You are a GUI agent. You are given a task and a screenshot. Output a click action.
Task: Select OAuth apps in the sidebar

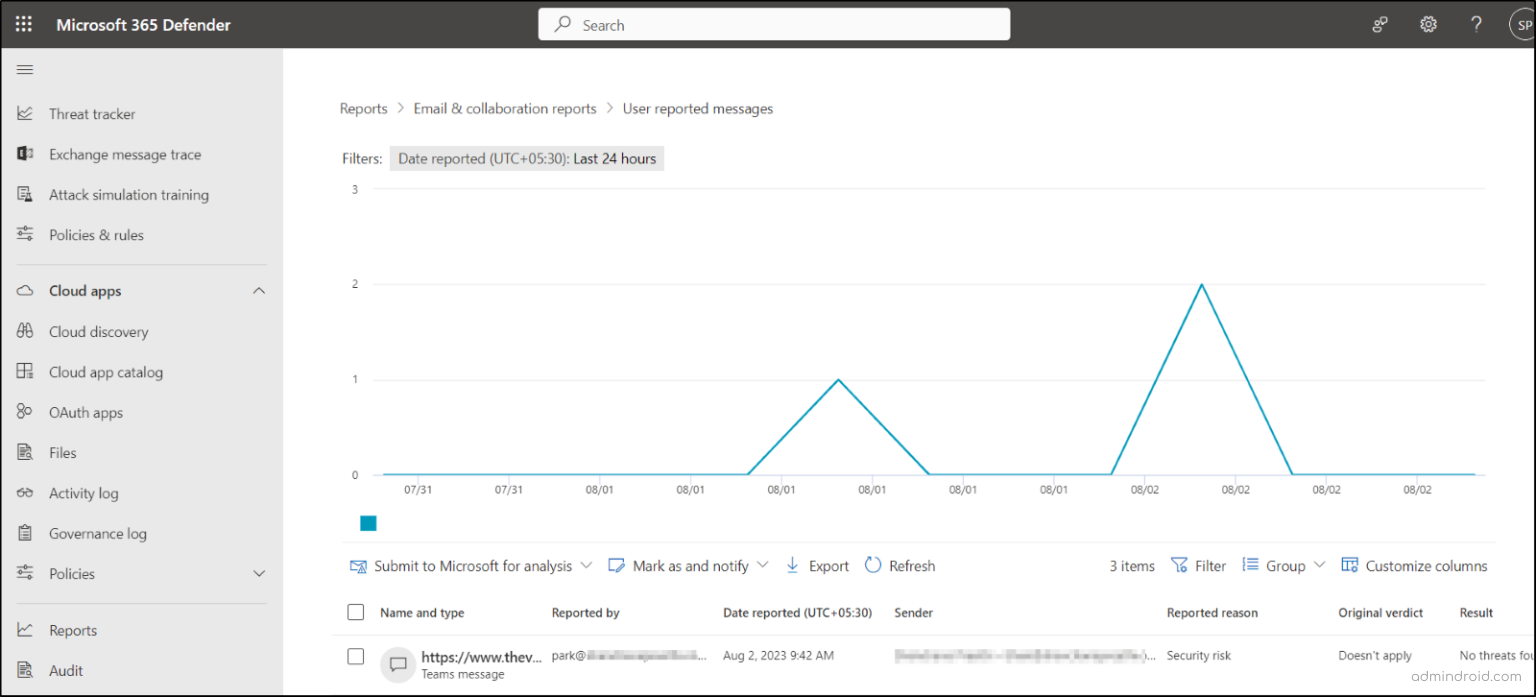[84, 411]
